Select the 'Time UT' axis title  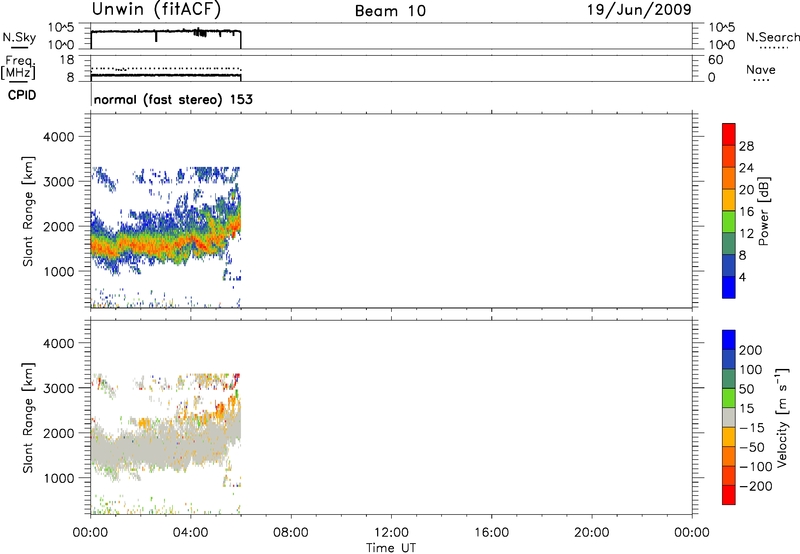pos(391,548)
